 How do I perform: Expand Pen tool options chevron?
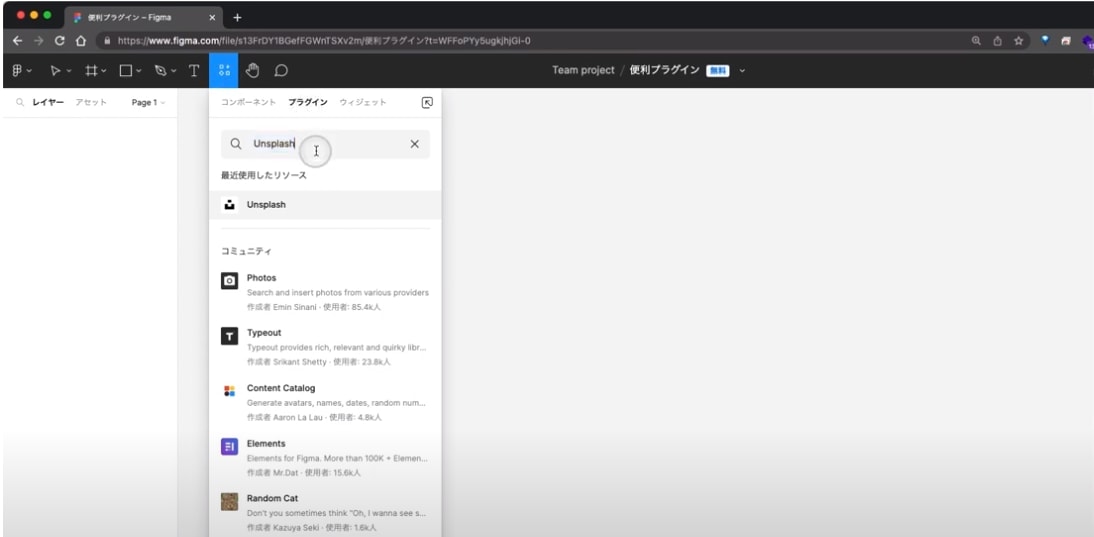[x=174, y=71]
